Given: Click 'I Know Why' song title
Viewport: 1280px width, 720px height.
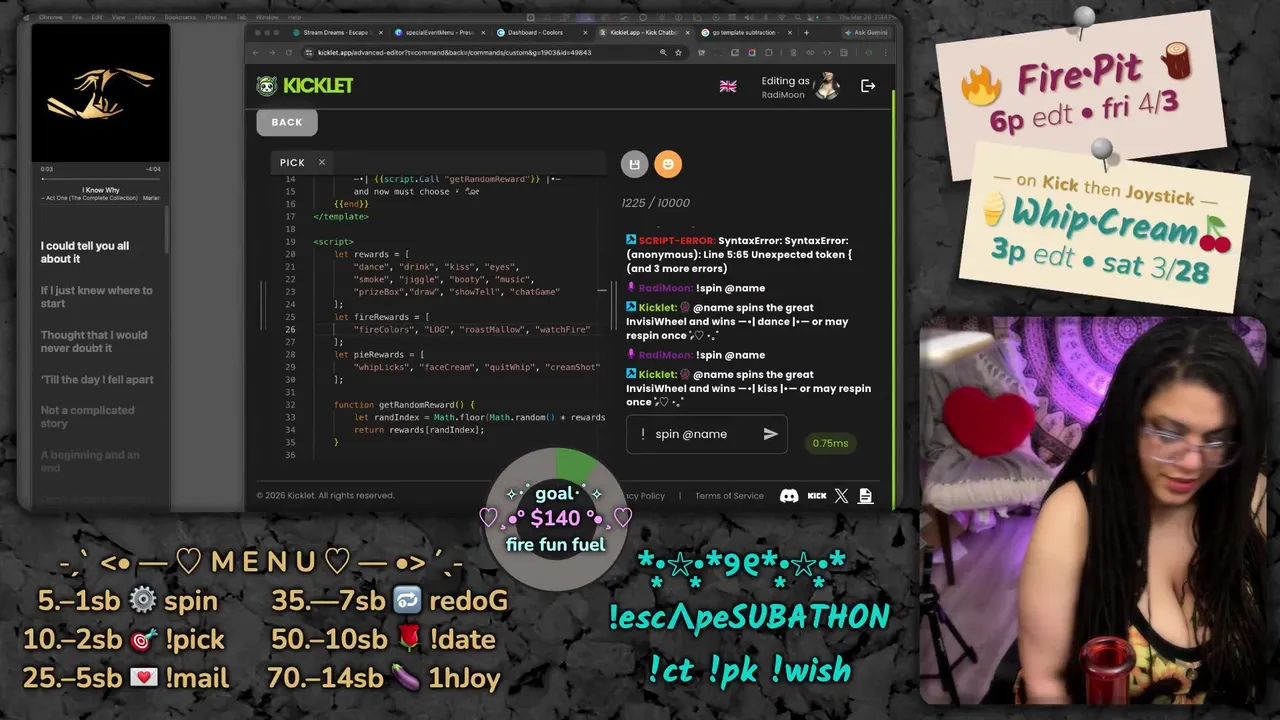Looking at the screenshot, I should pyautogui.click(x=100, y=190).
